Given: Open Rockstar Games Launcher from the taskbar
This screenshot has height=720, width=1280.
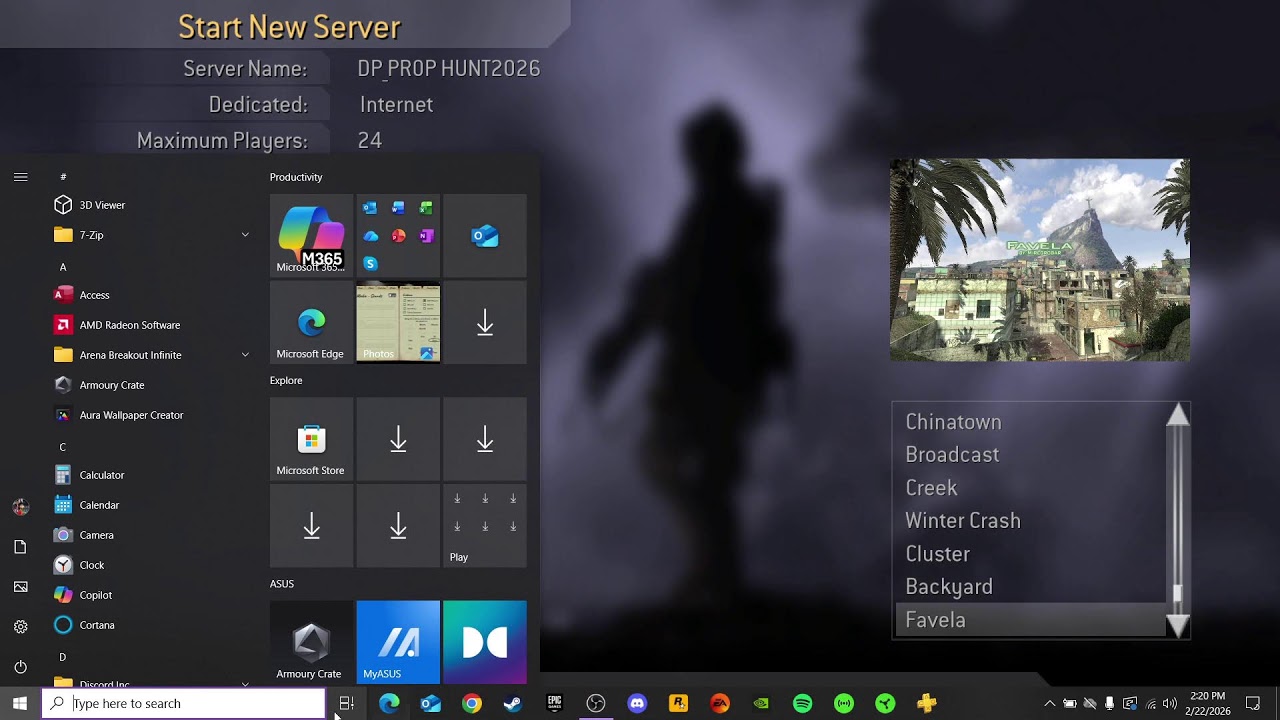Looking at the screenshot, I should [679, 703].
